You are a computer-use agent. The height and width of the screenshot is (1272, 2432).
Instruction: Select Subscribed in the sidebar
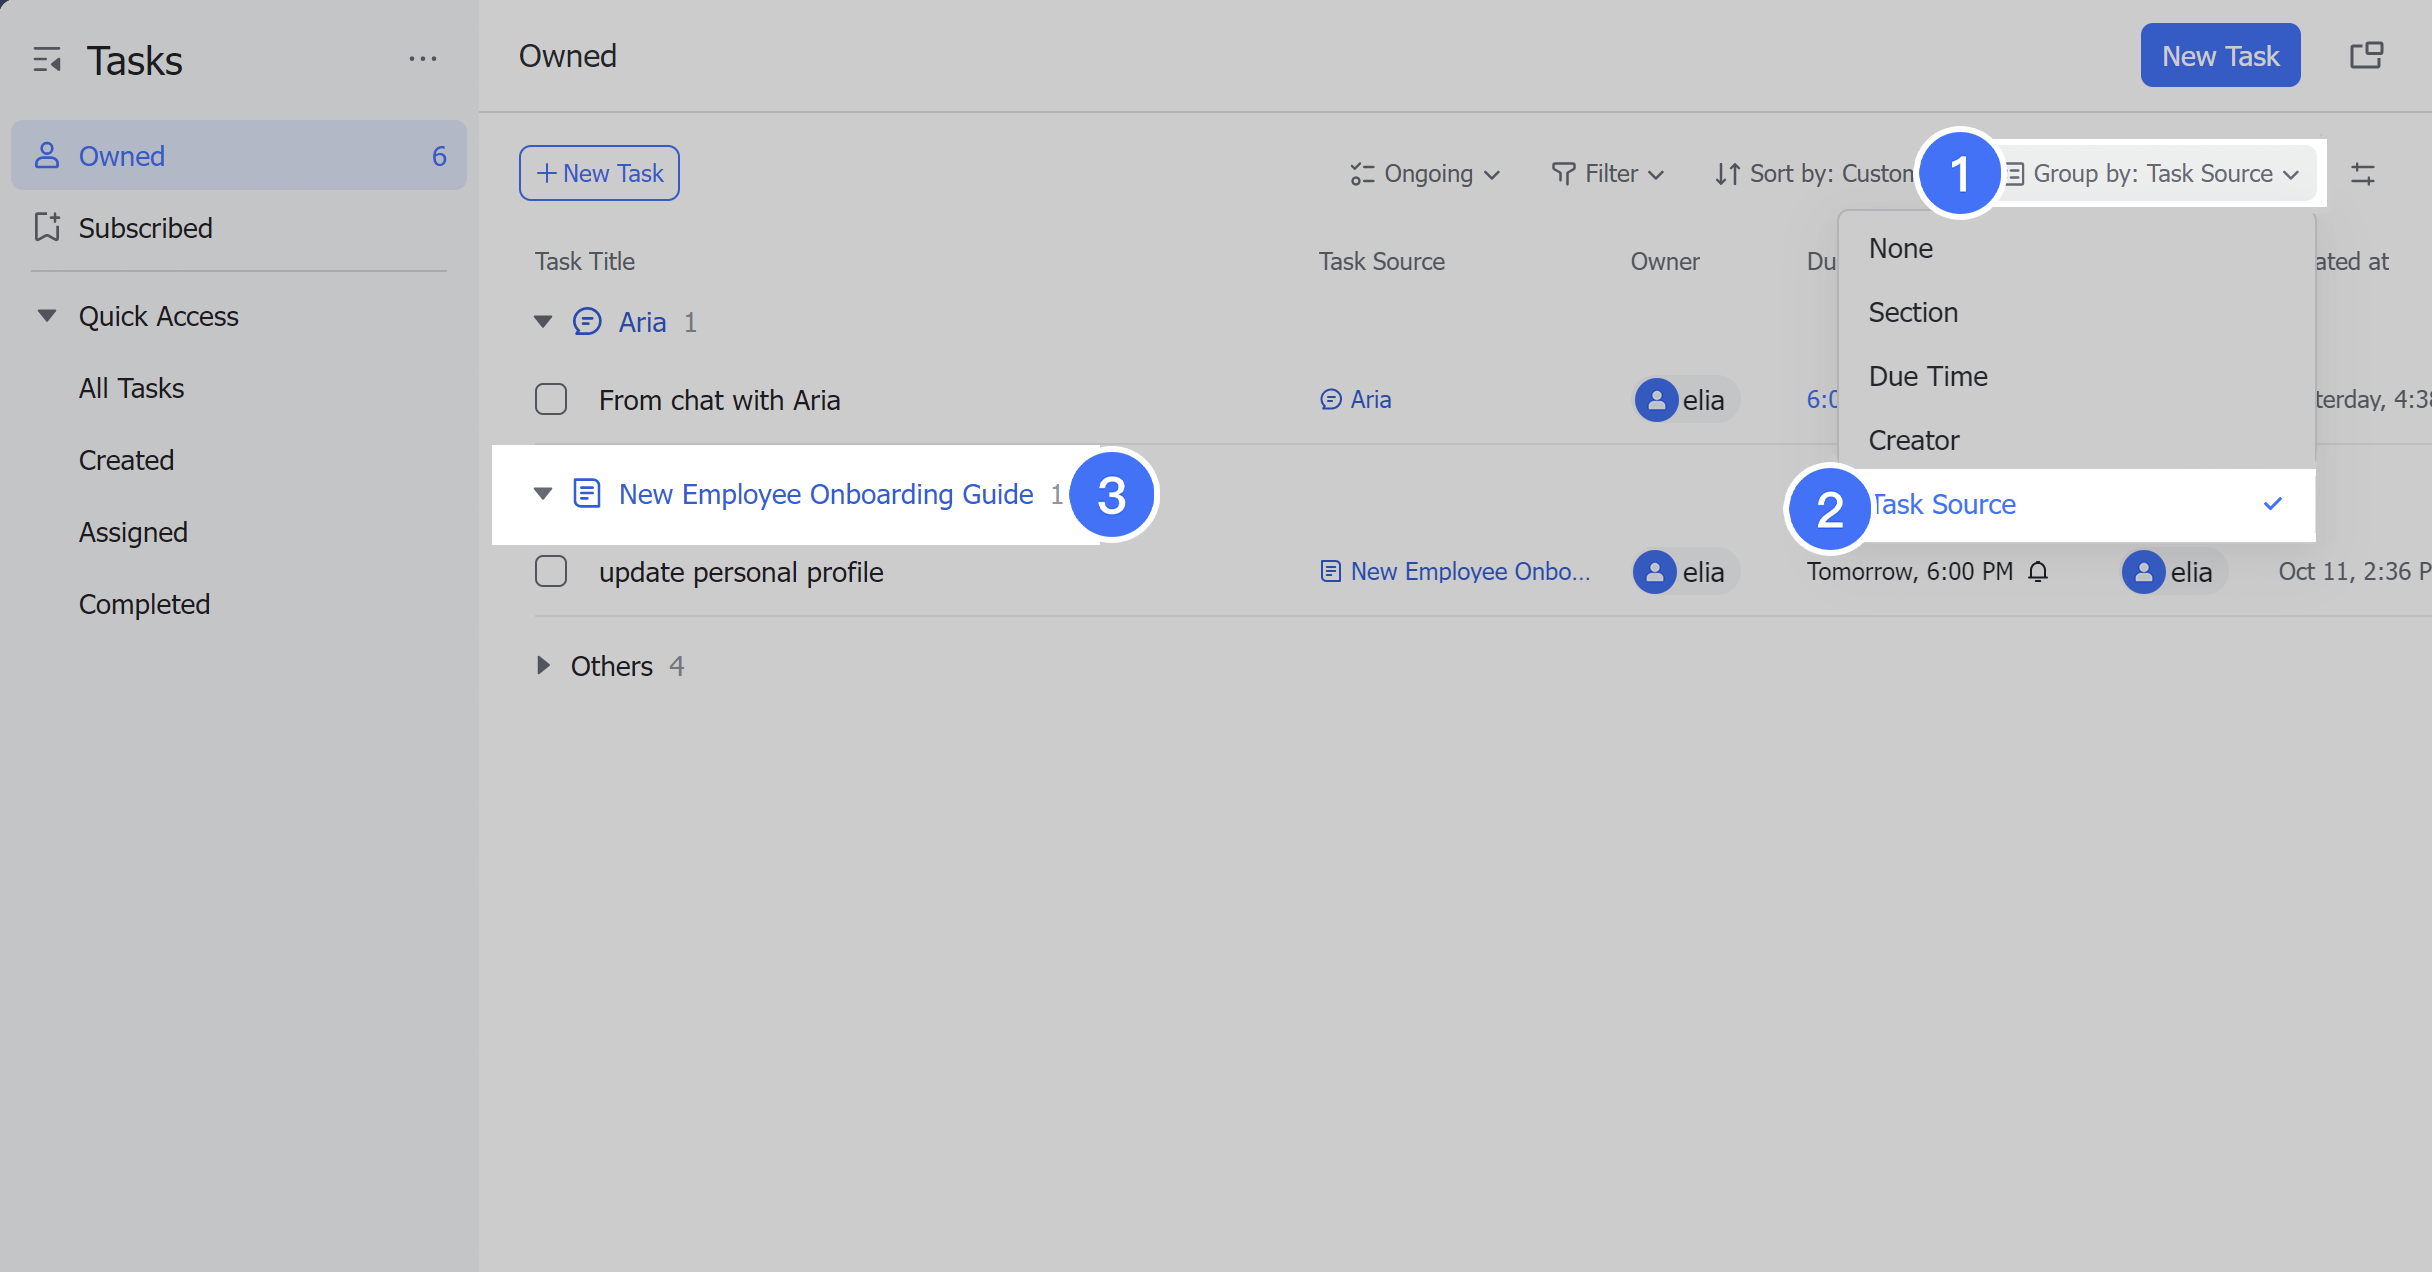(x=146, y=227)
